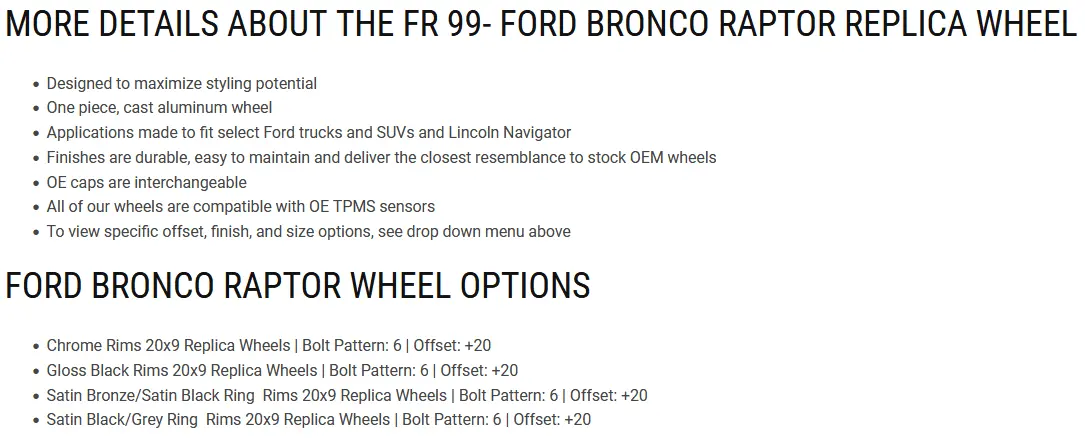Click the 'Ford Bronco Raptor Wheel Options' heading

point(298,285)
